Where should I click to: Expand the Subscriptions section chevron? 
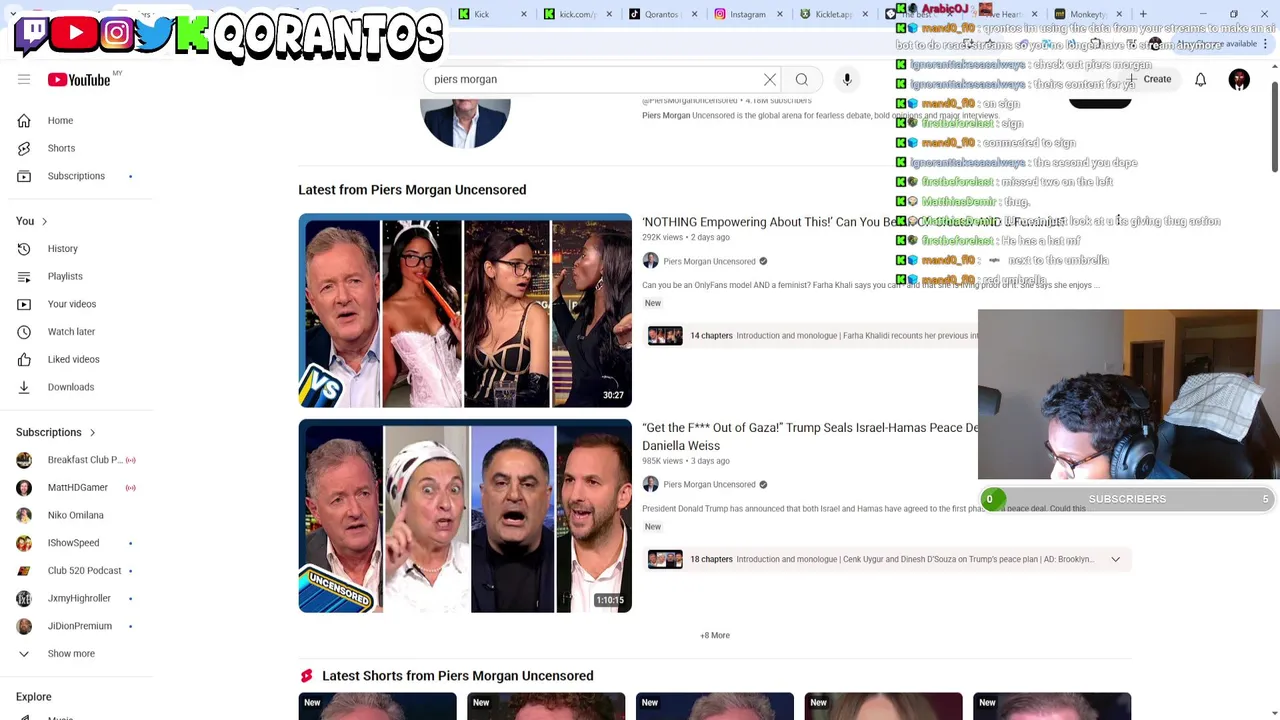click(x=92, y=433)
